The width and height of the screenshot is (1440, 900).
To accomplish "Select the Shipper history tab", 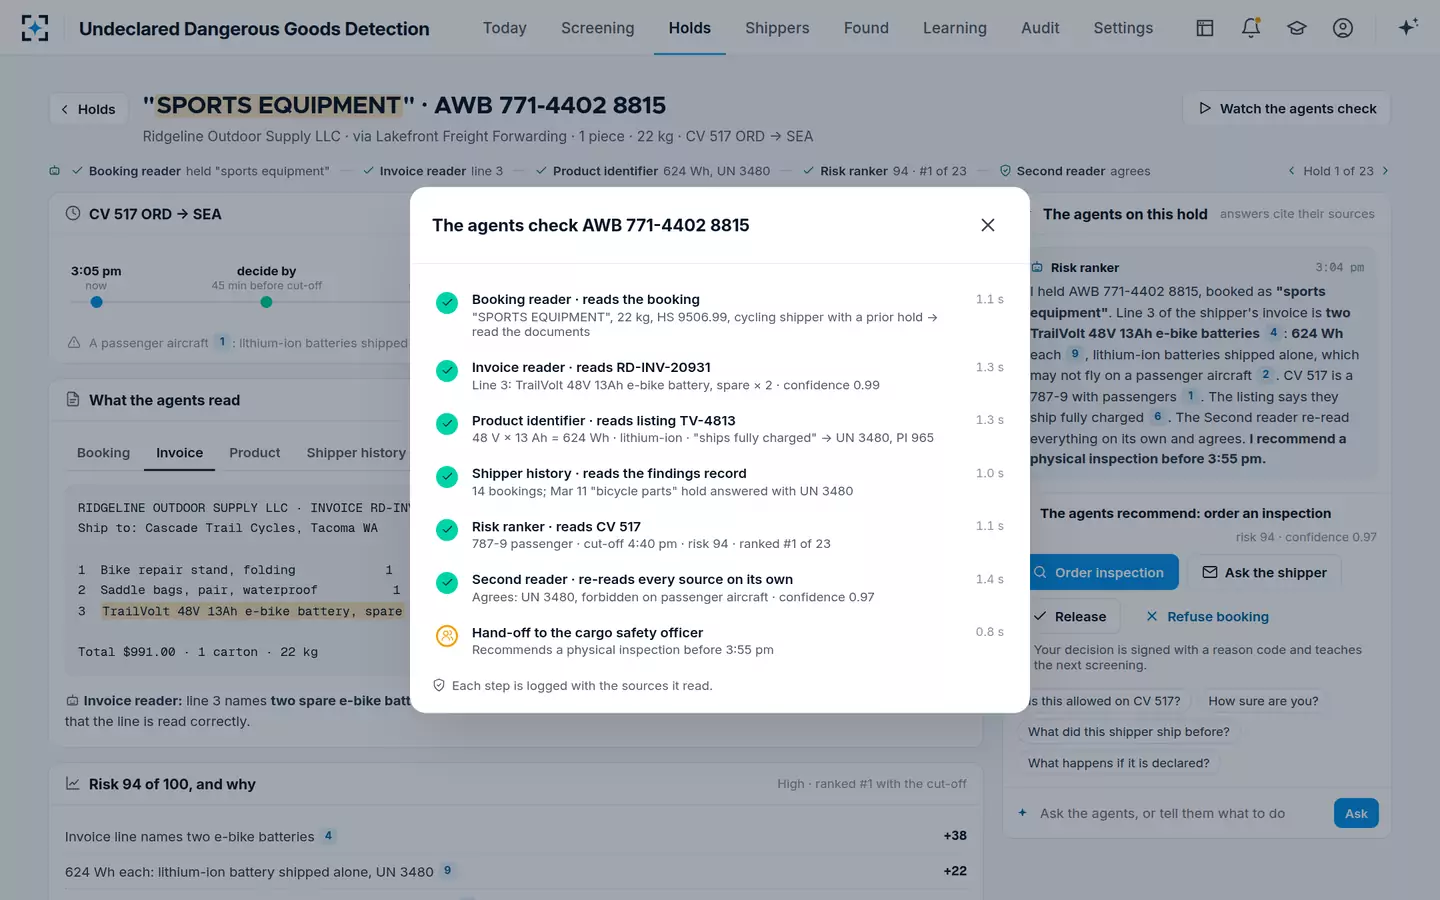I will (356, 453).
